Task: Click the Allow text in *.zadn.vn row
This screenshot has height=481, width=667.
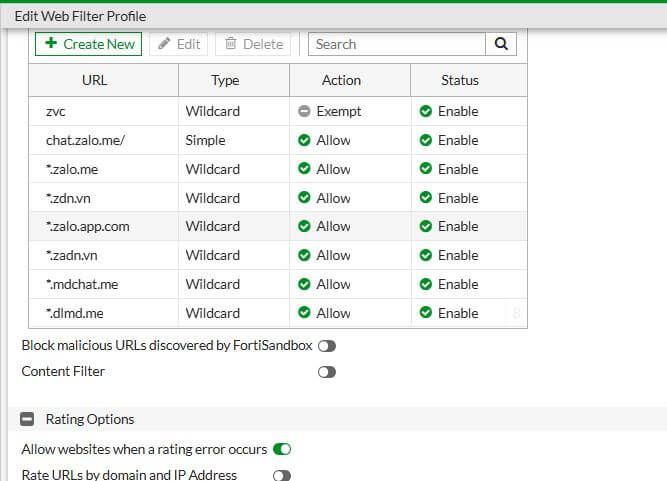Action: point(334,255)
